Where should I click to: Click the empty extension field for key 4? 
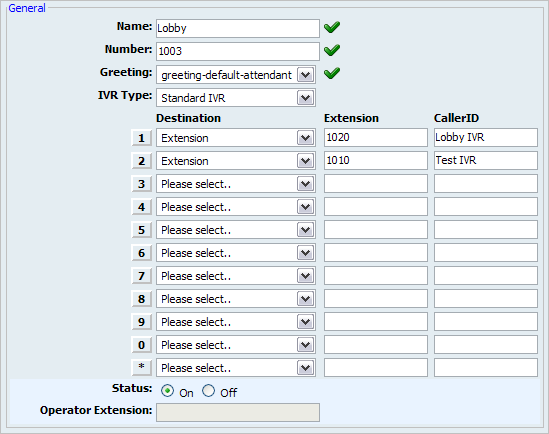tap(376, 206)
